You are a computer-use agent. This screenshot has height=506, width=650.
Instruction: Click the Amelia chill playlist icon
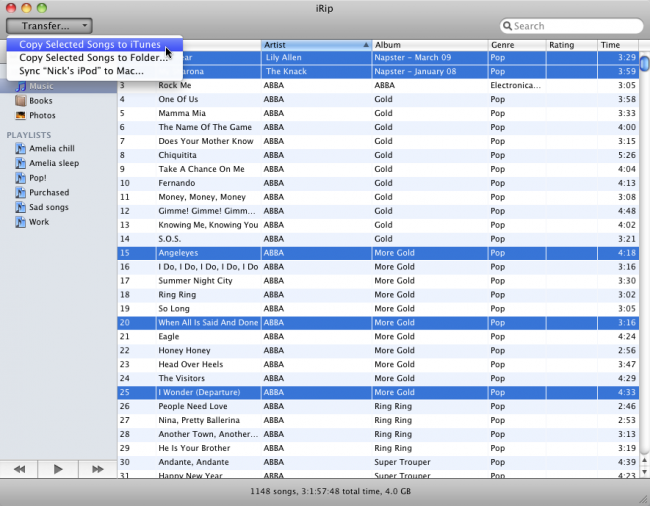[20, 148]
